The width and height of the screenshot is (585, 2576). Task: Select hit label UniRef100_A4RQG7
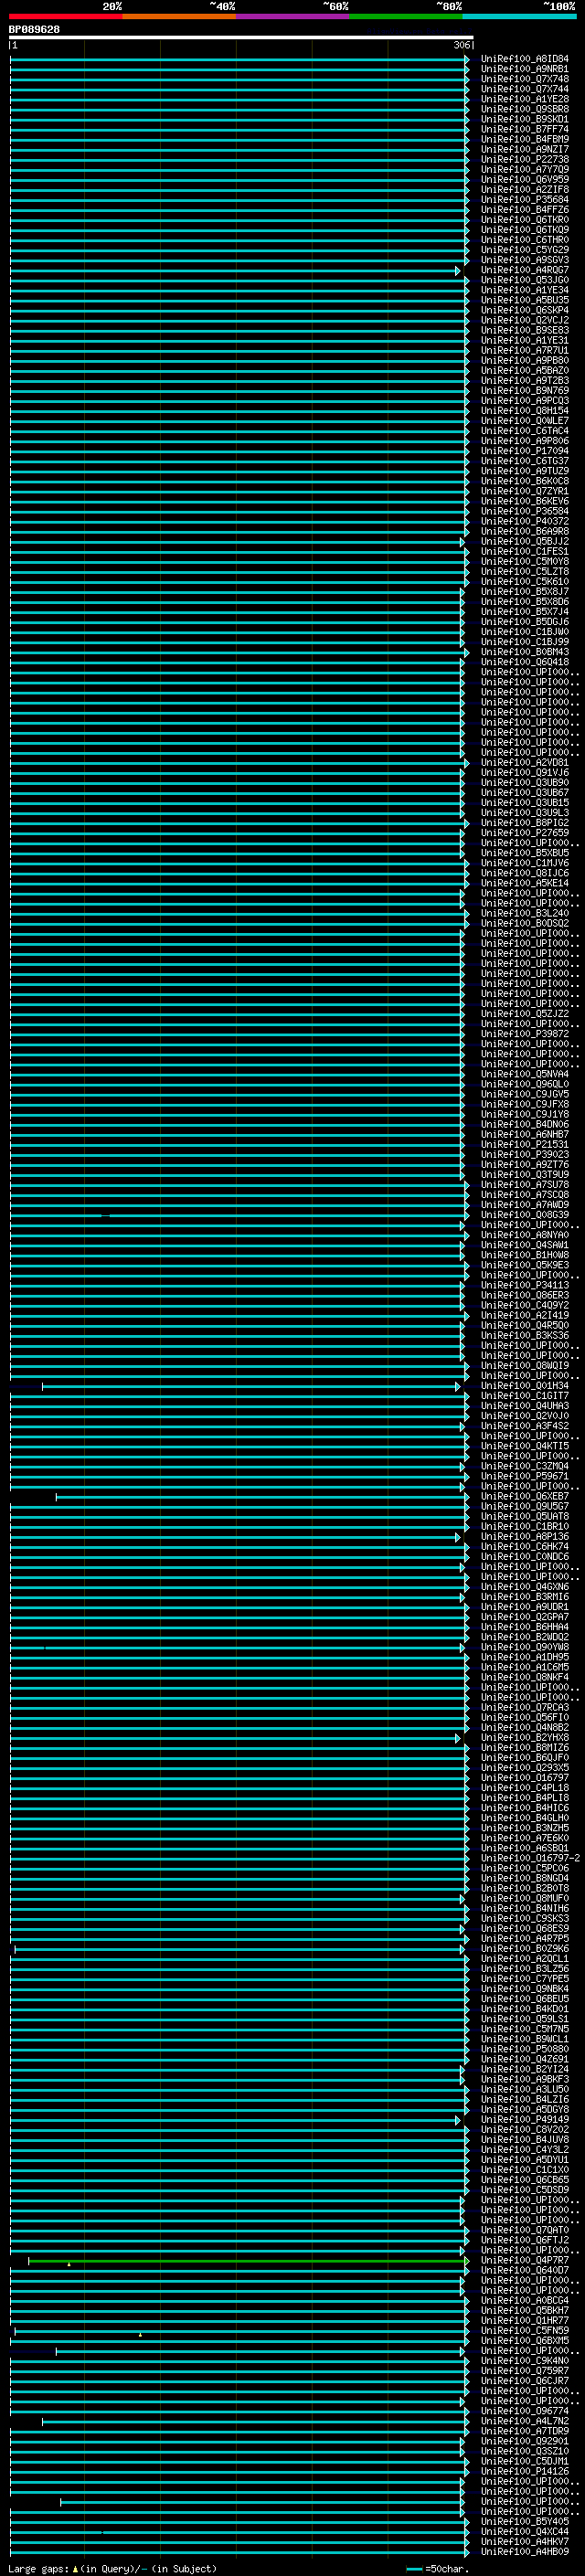[x=524, y=270]
